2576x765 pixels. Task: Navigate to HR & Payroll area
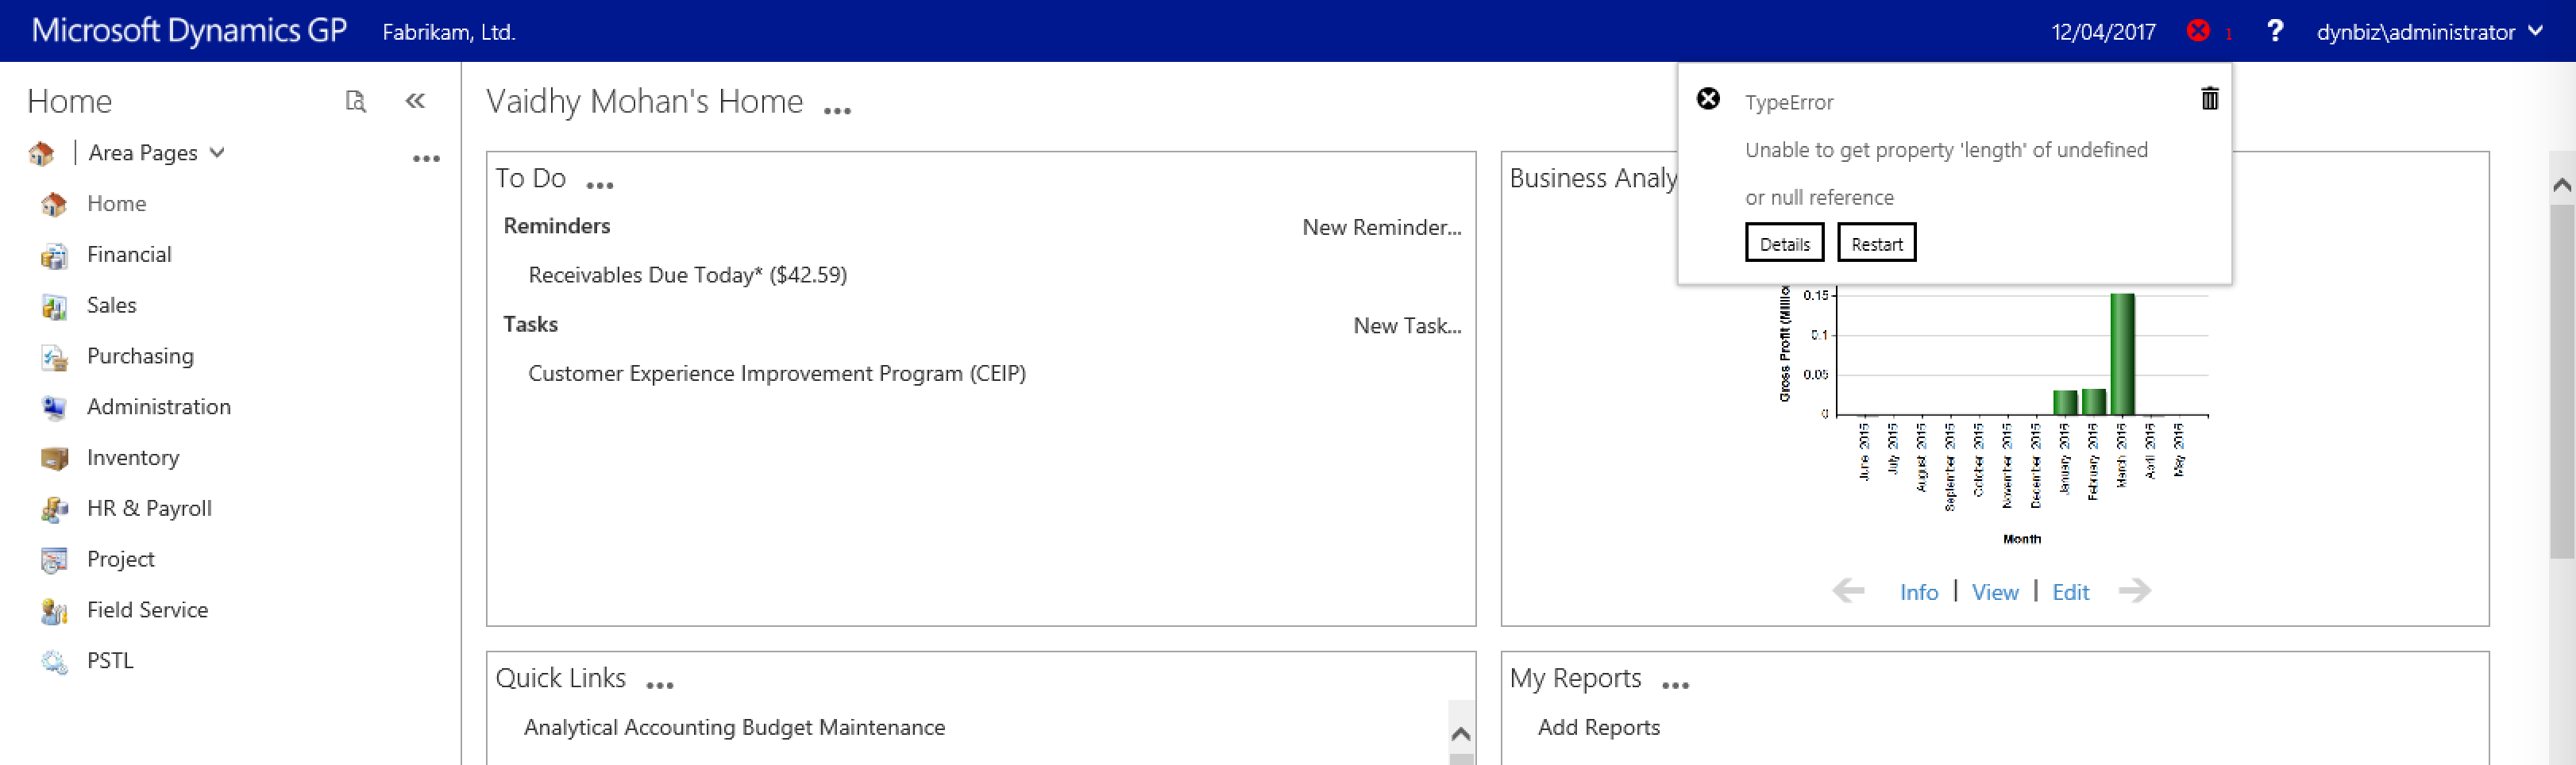(x=149, y=509)
